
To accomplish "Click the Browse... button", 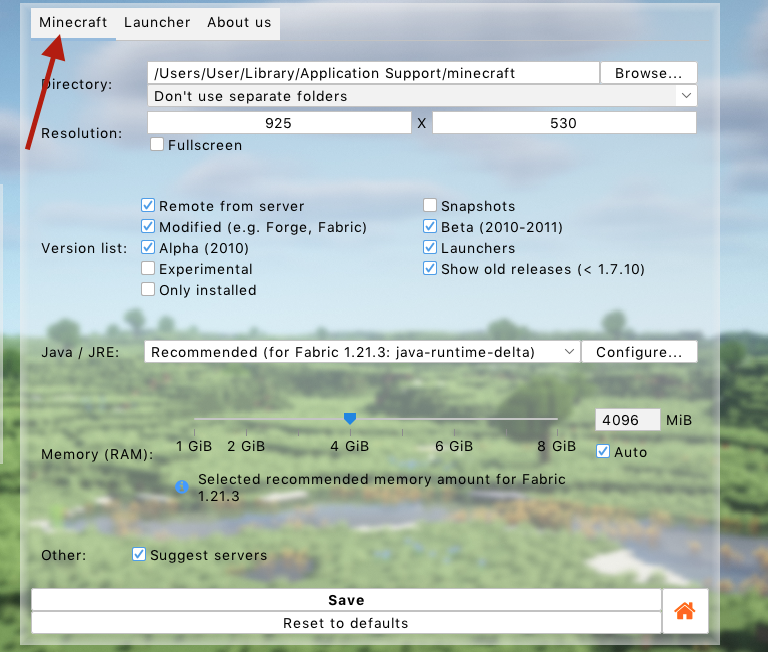I will point(648,73).
